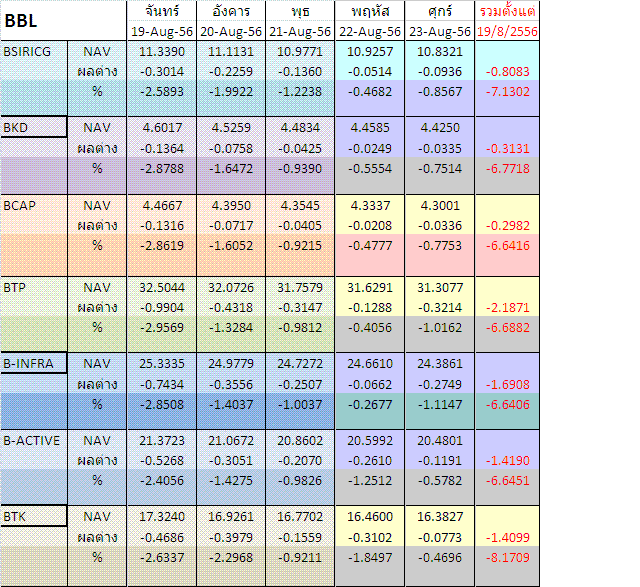This screenshot has height=587, width=640.
Task: Click BTK percent value -2.2968
Action: point(231,557)
